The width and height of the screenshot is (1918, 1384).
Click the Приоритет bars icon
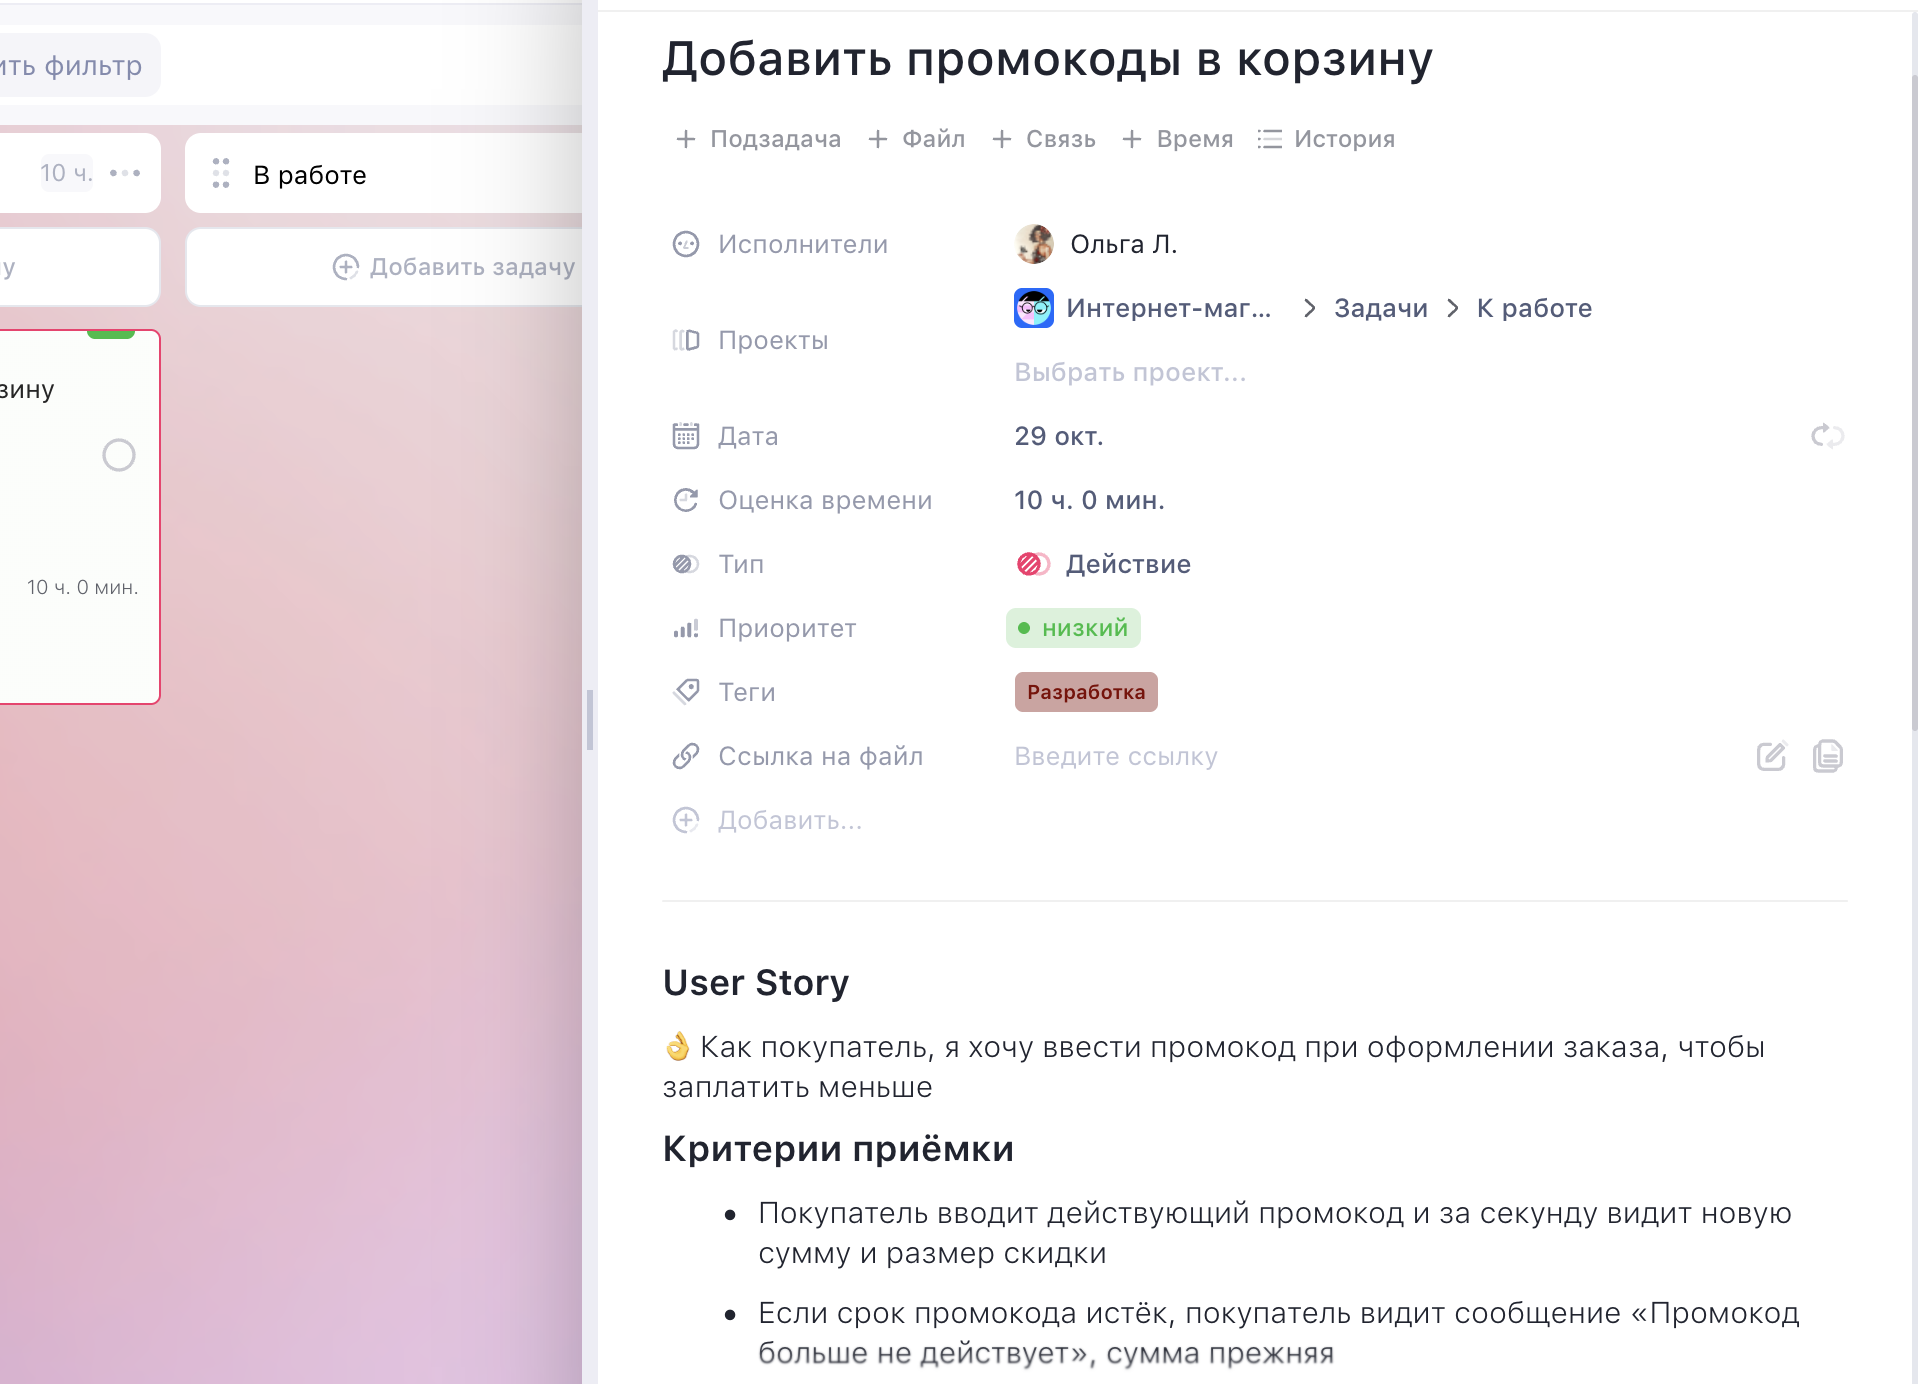pyautogui.click(x=686, y=628)
